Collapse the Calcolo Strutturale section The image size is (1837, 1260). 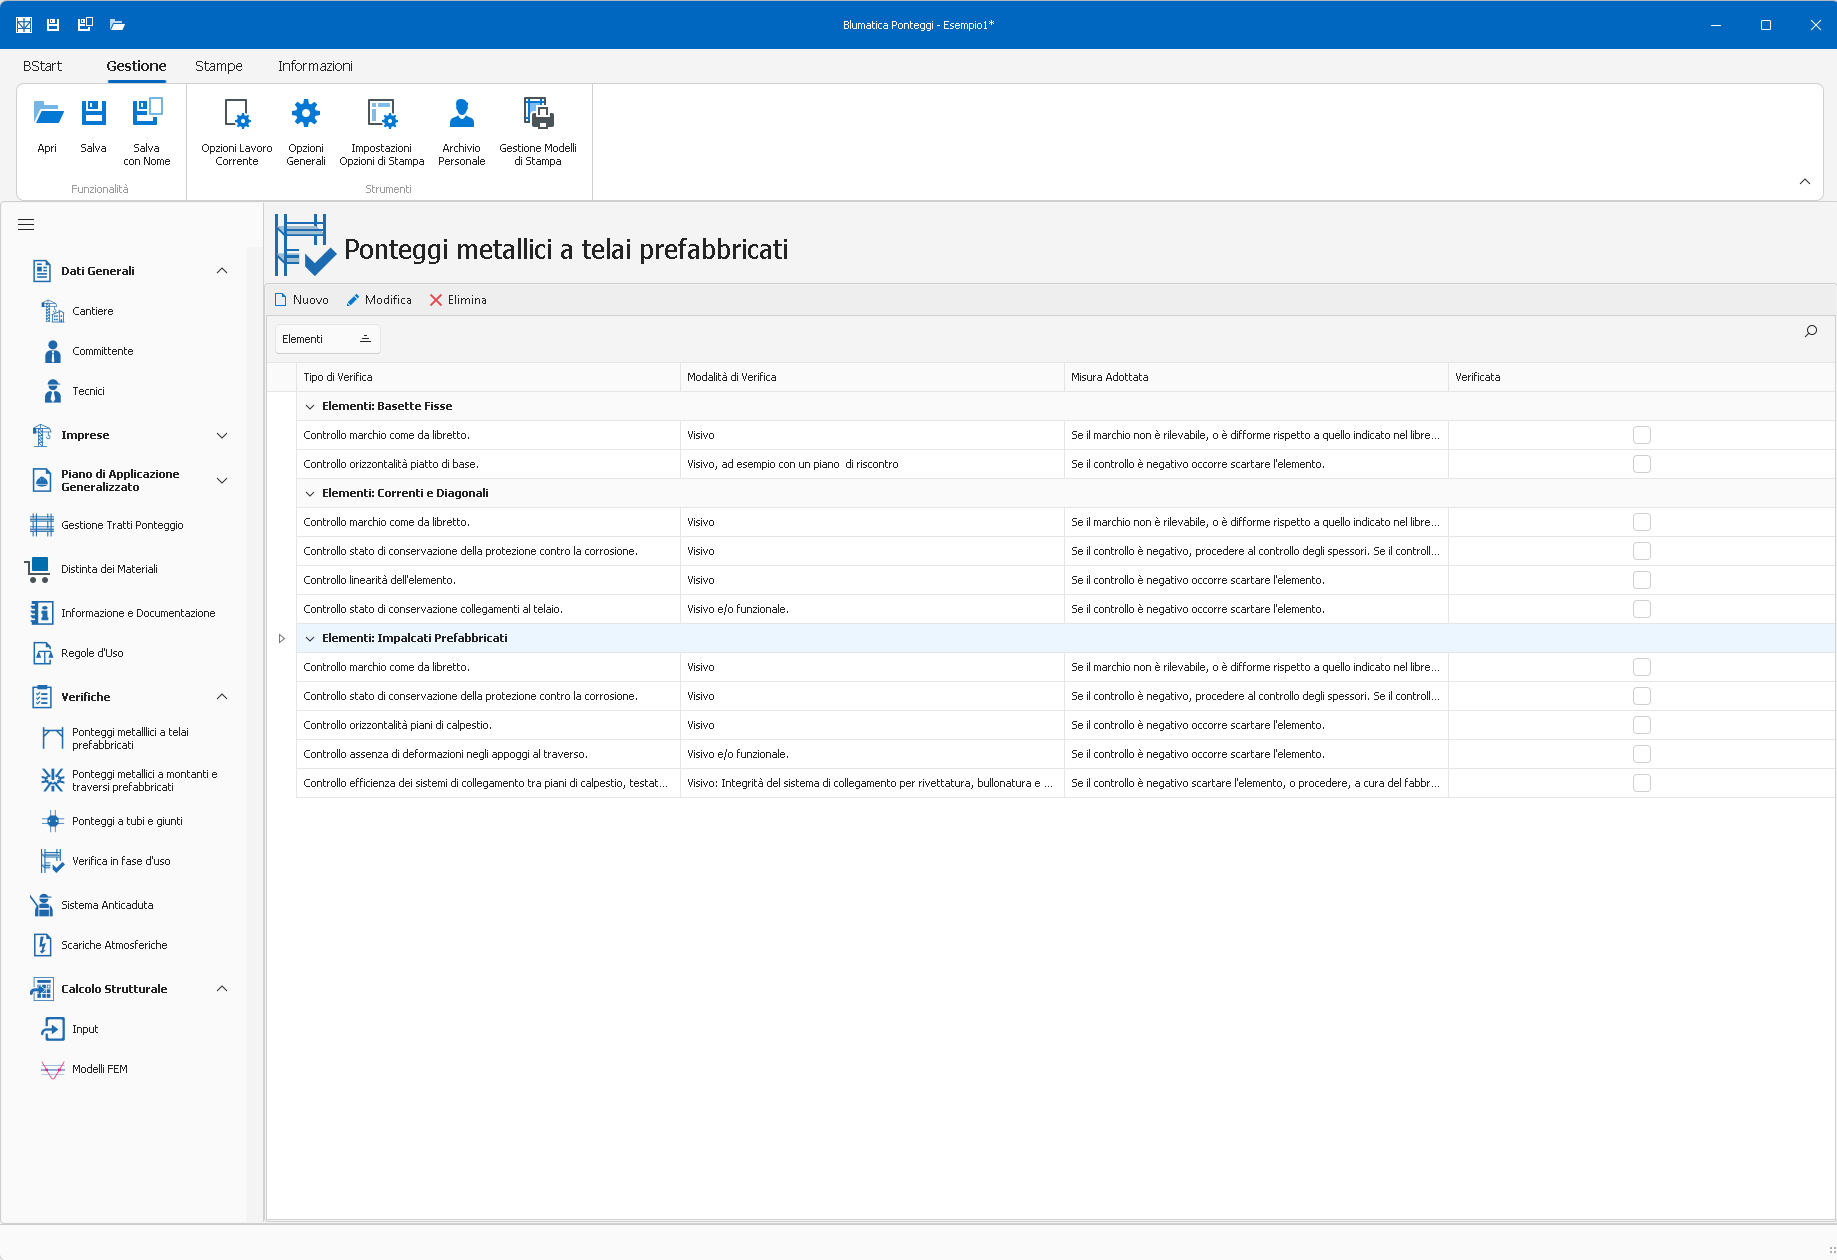(222, 989)
